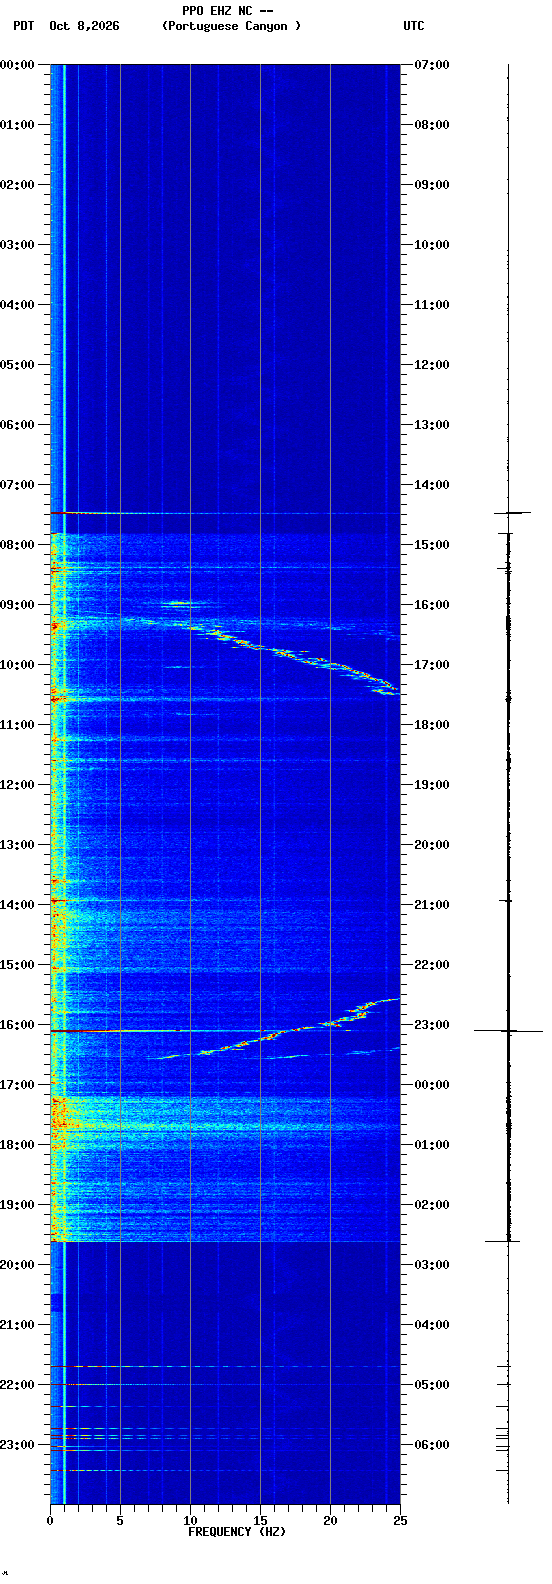Screen dimensions: 552x1584
Task: Click the UTC '15:00' time label
Action: [432, 545]
